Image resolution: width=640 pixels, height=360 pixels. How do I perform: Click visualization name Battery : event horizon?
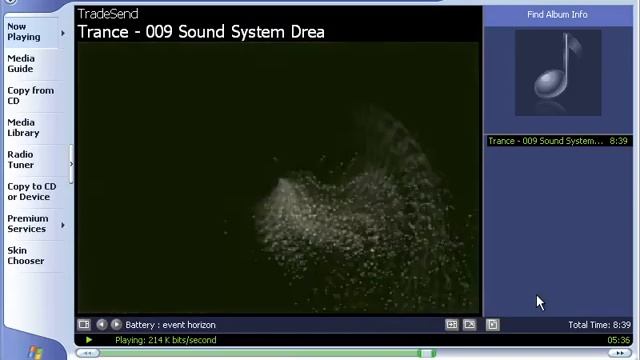coord(170,325)
